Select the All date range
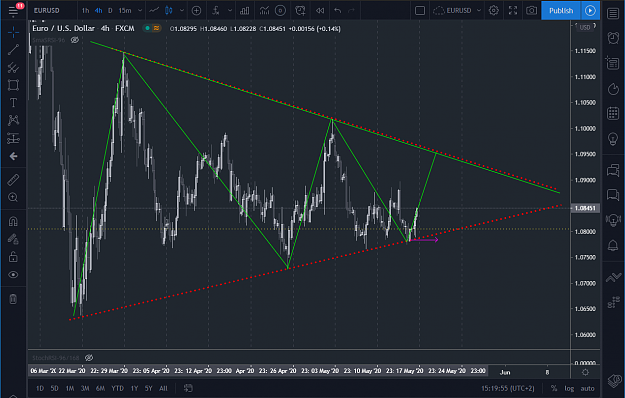Image resolution: width=625 pixels, height=398 pixels. (163, 388)
